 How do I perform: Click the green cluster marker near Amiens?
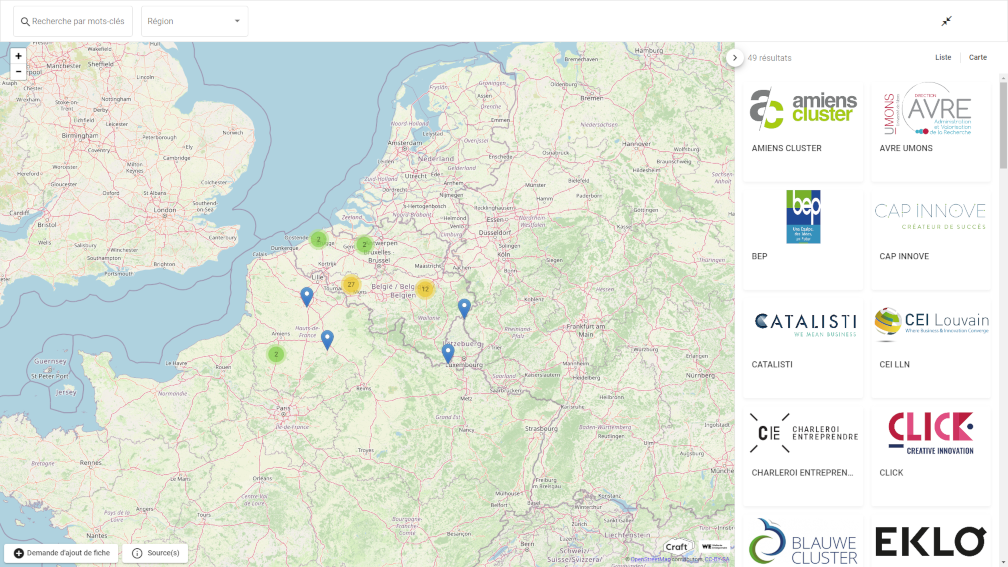[276, 354]
